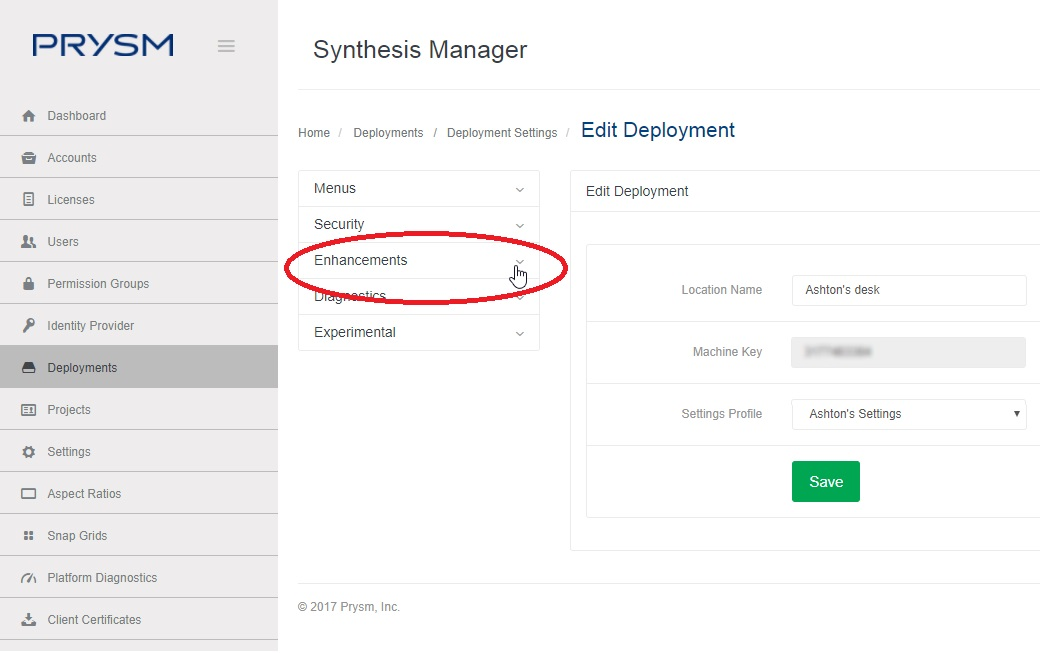
Task: Click the Deployments drive icon
Action: [29, 367]
